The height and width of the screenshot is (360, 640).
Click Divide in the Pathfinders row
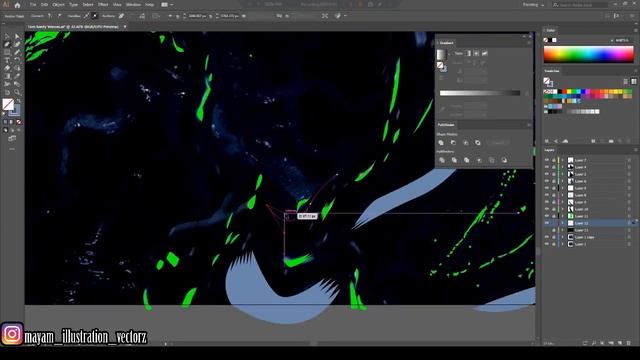coord(442,160)
